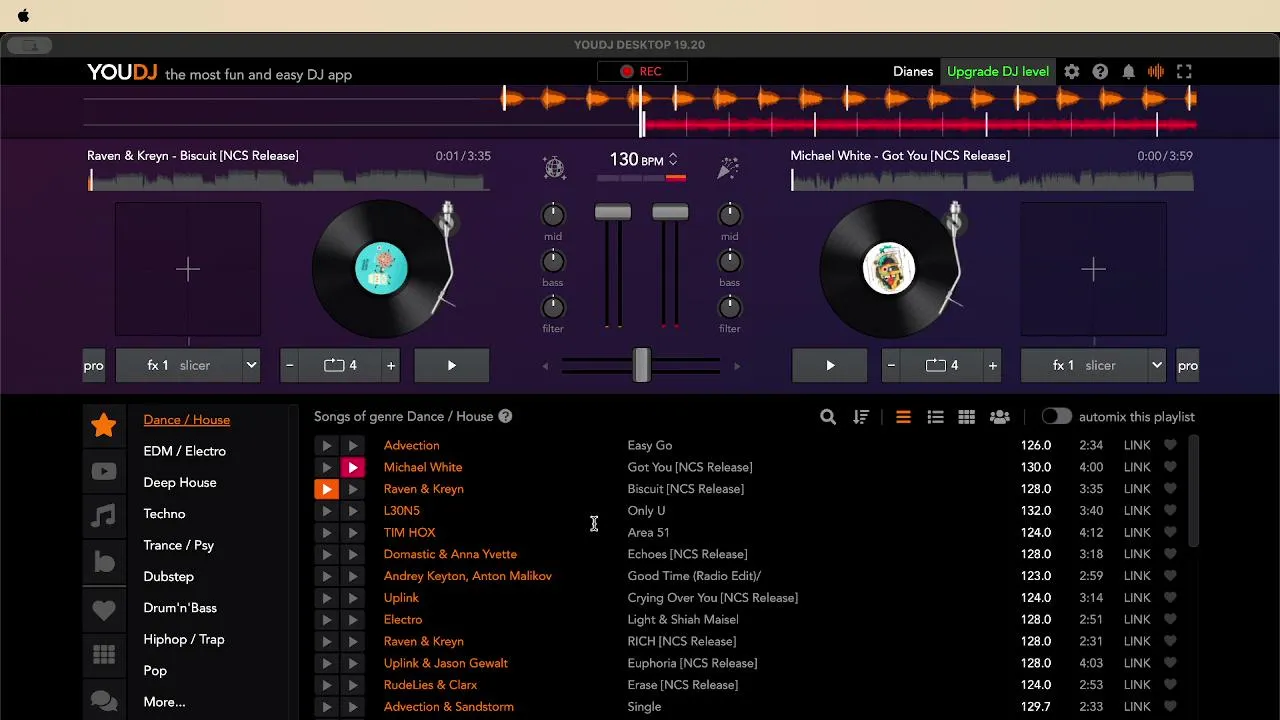This screenshot has height=720, width=1280.
Task: Toggle the right deck loop 4 button
Action: 941,366
